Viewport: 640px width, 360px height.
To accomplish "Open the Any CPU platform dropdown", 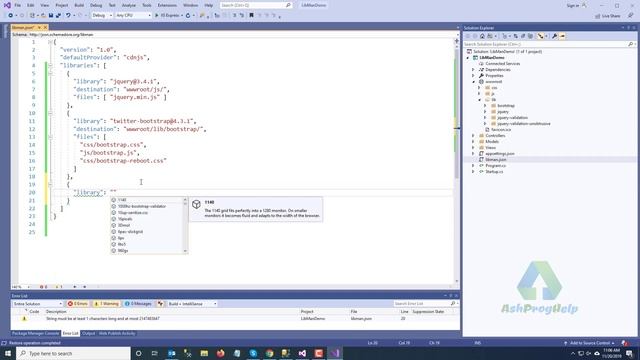I will click(x=133, y=16).
